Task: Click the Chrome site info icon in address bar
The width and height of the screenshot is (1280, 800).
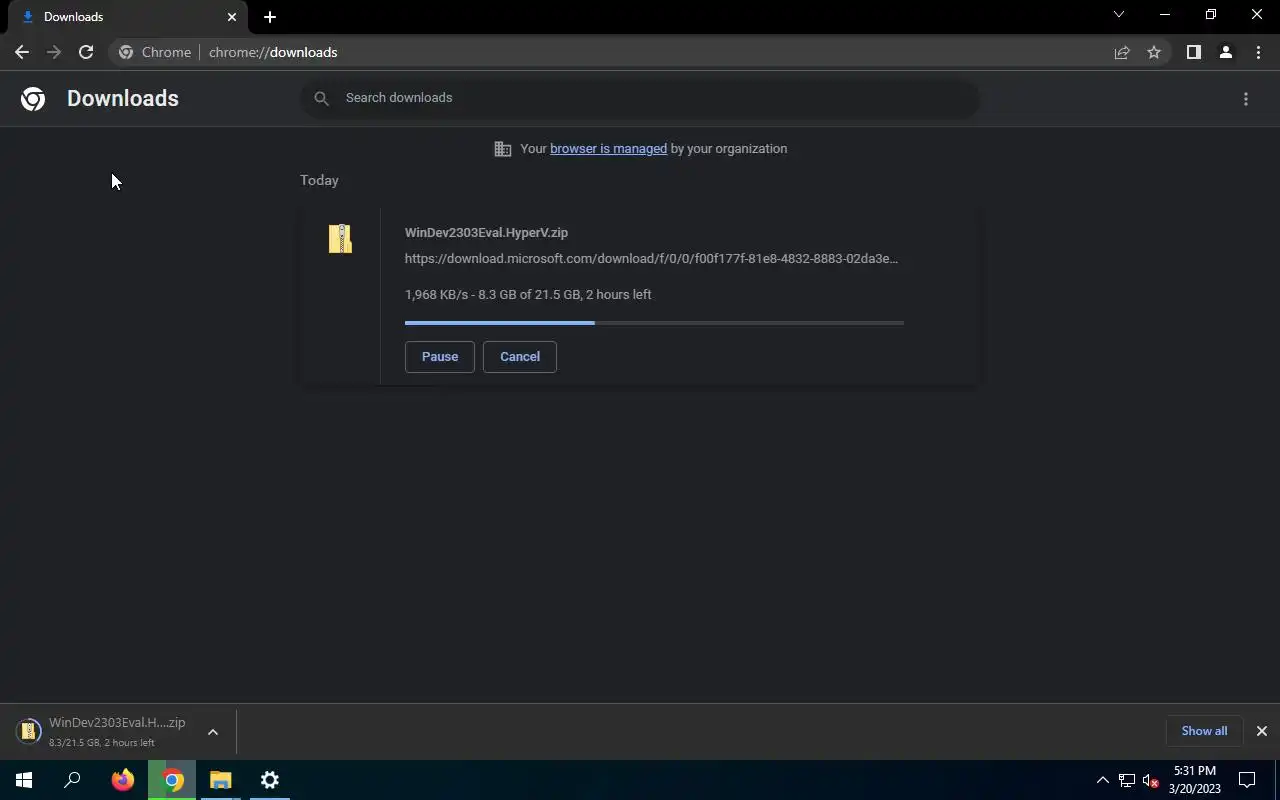Action: point(126,52)
